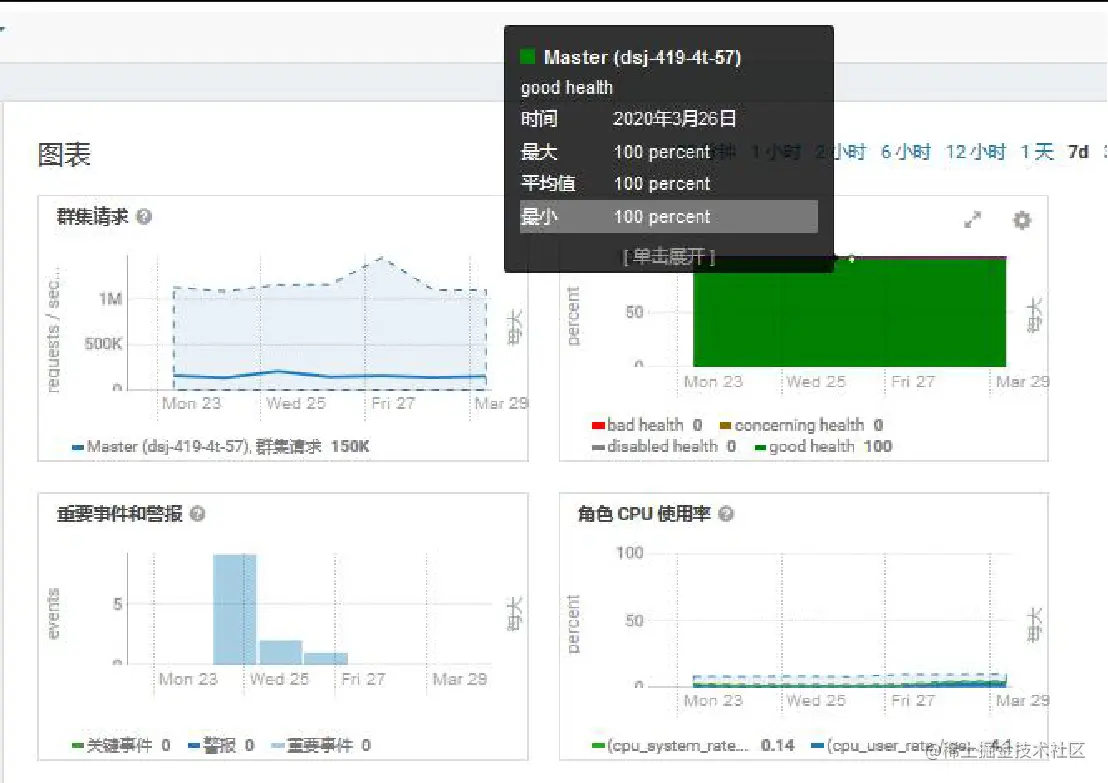Open help icon next to 重要事件和警报 title
The image size is (1108, 783).
pos(198,514)
